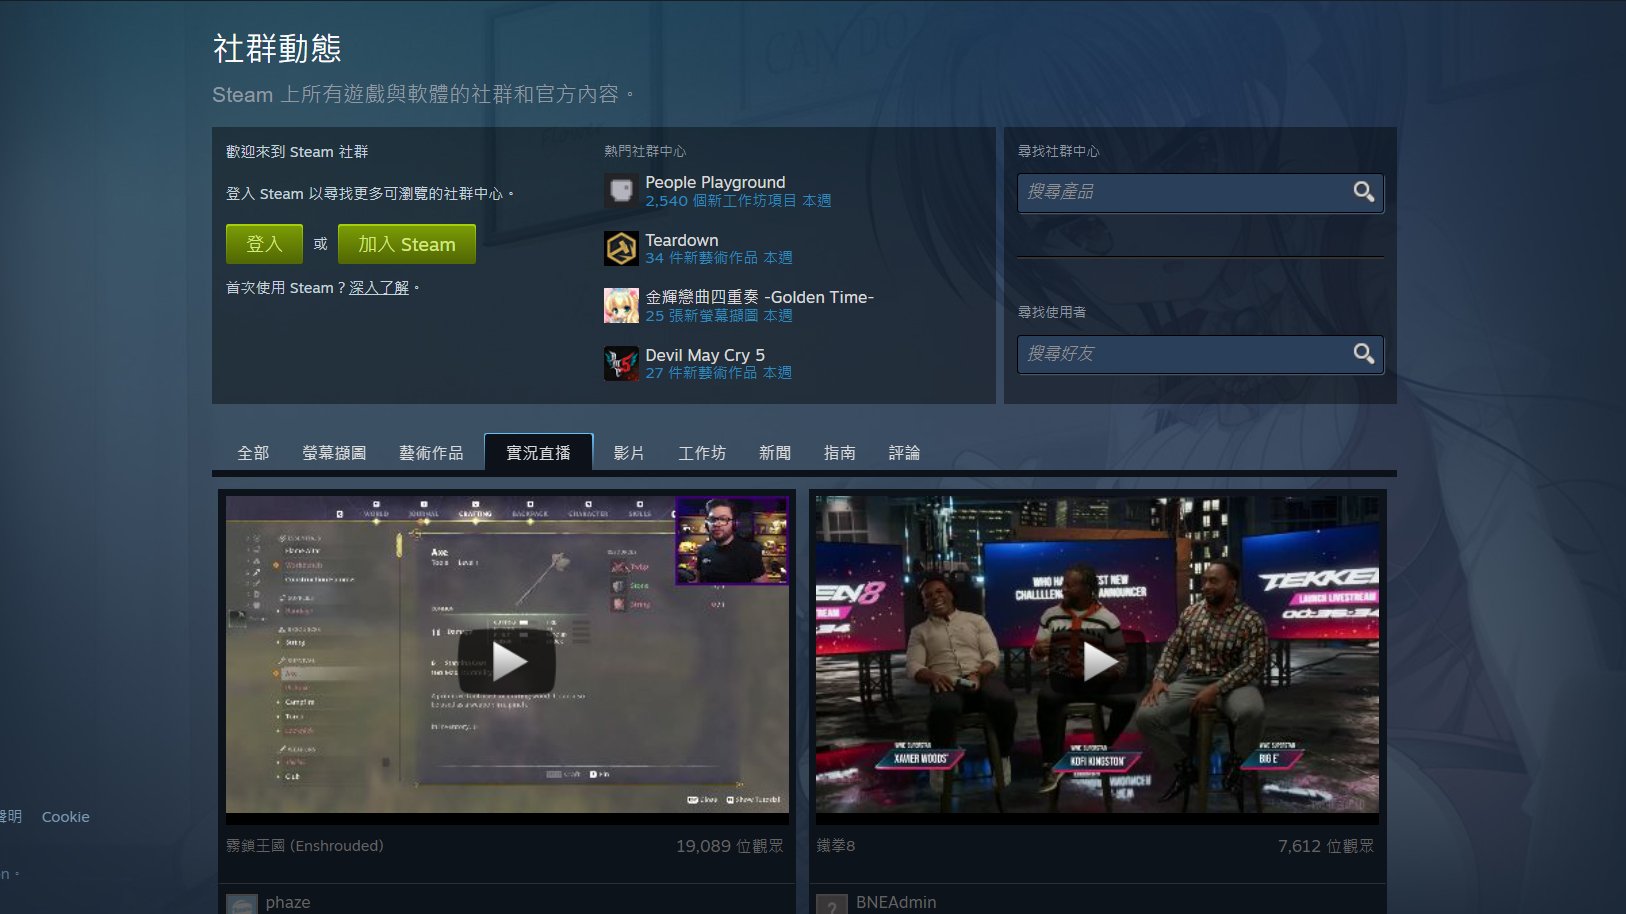Open the Devil May Cry 5 link

[x=705, y=355]
